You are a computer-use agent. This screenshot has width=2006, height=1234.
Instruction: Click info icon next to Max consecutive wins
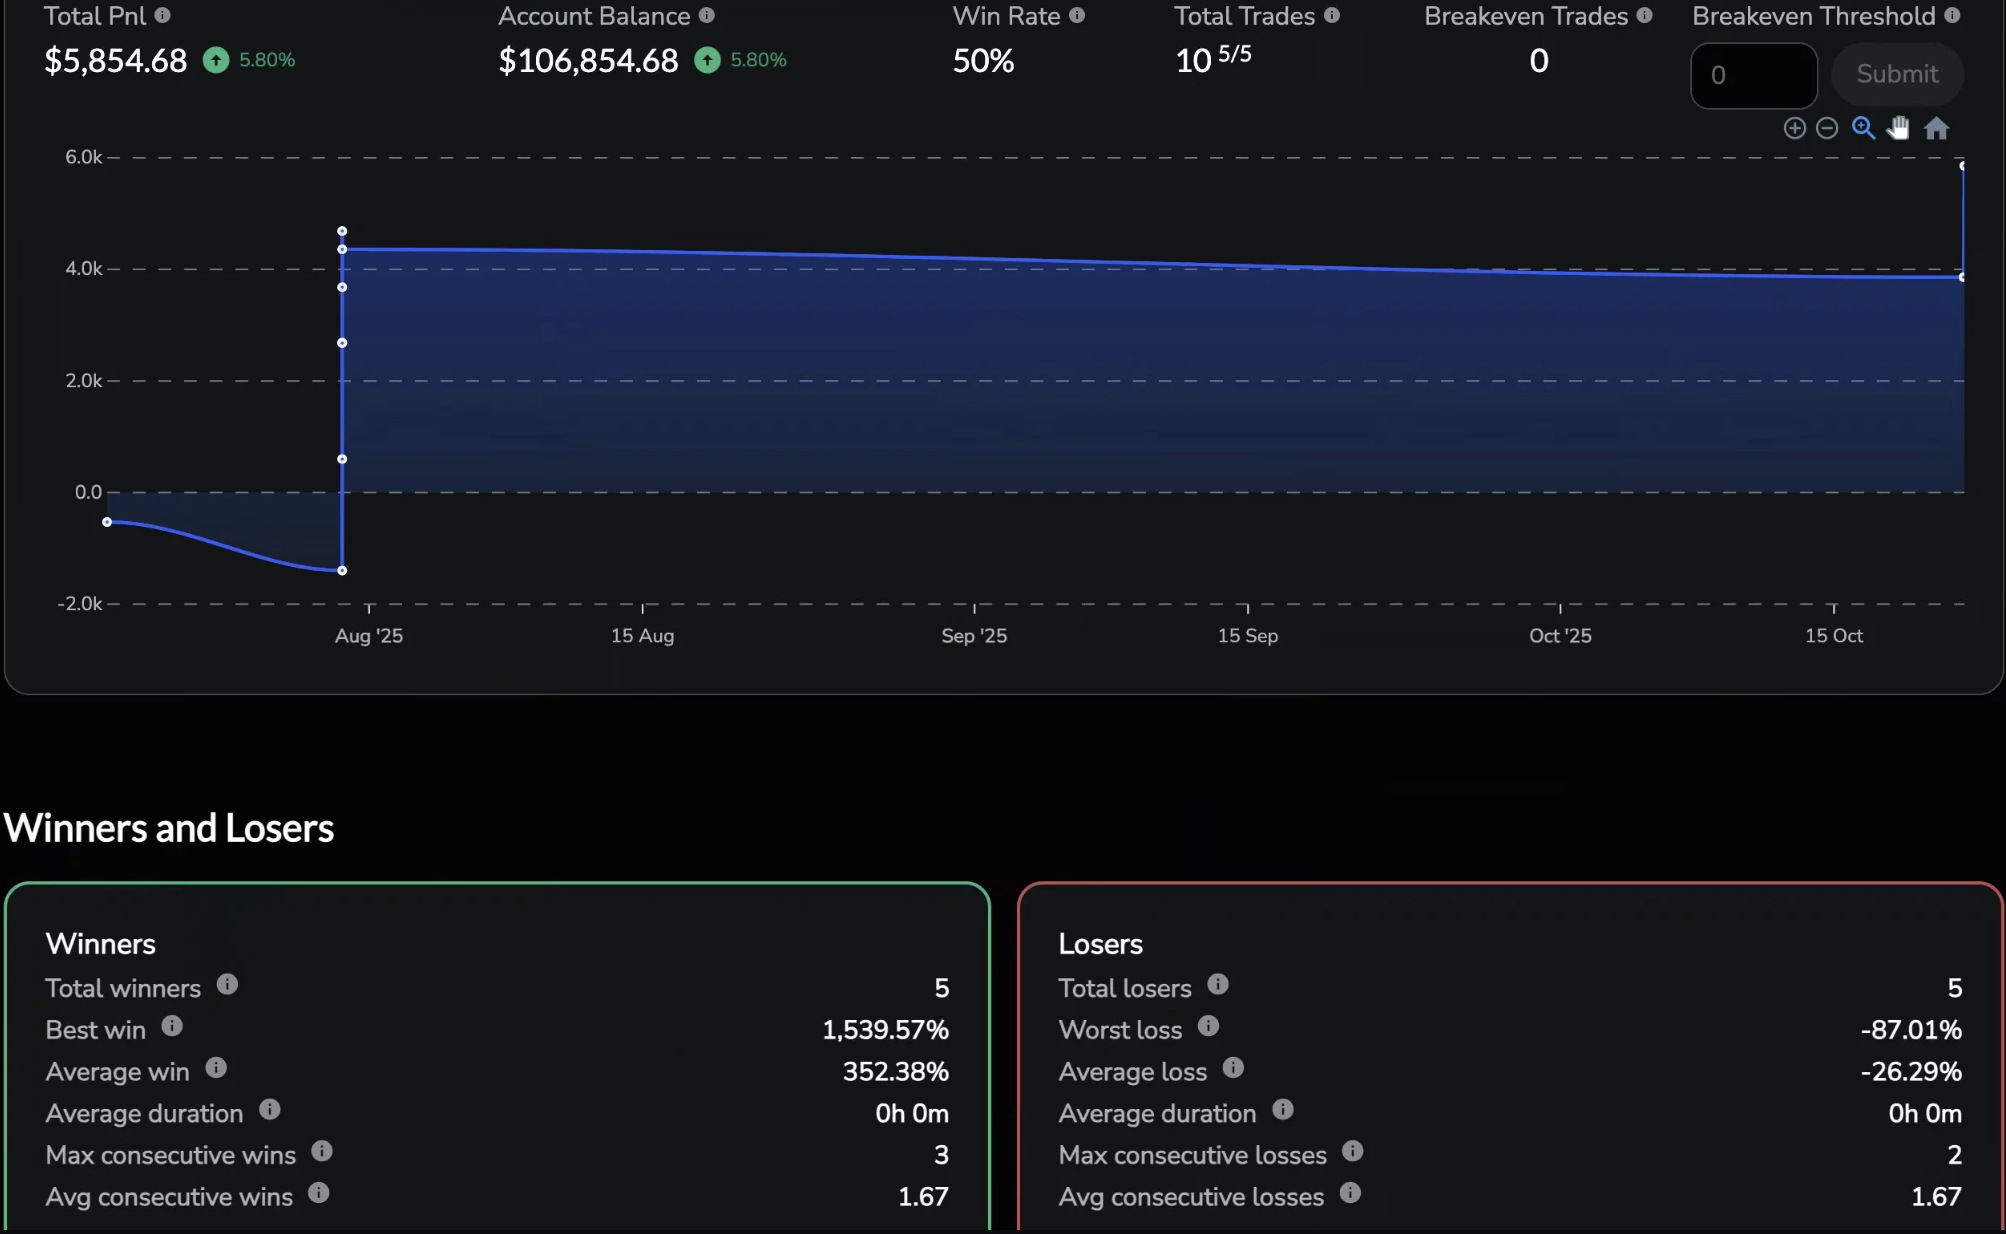click(x=321, y=1151)
